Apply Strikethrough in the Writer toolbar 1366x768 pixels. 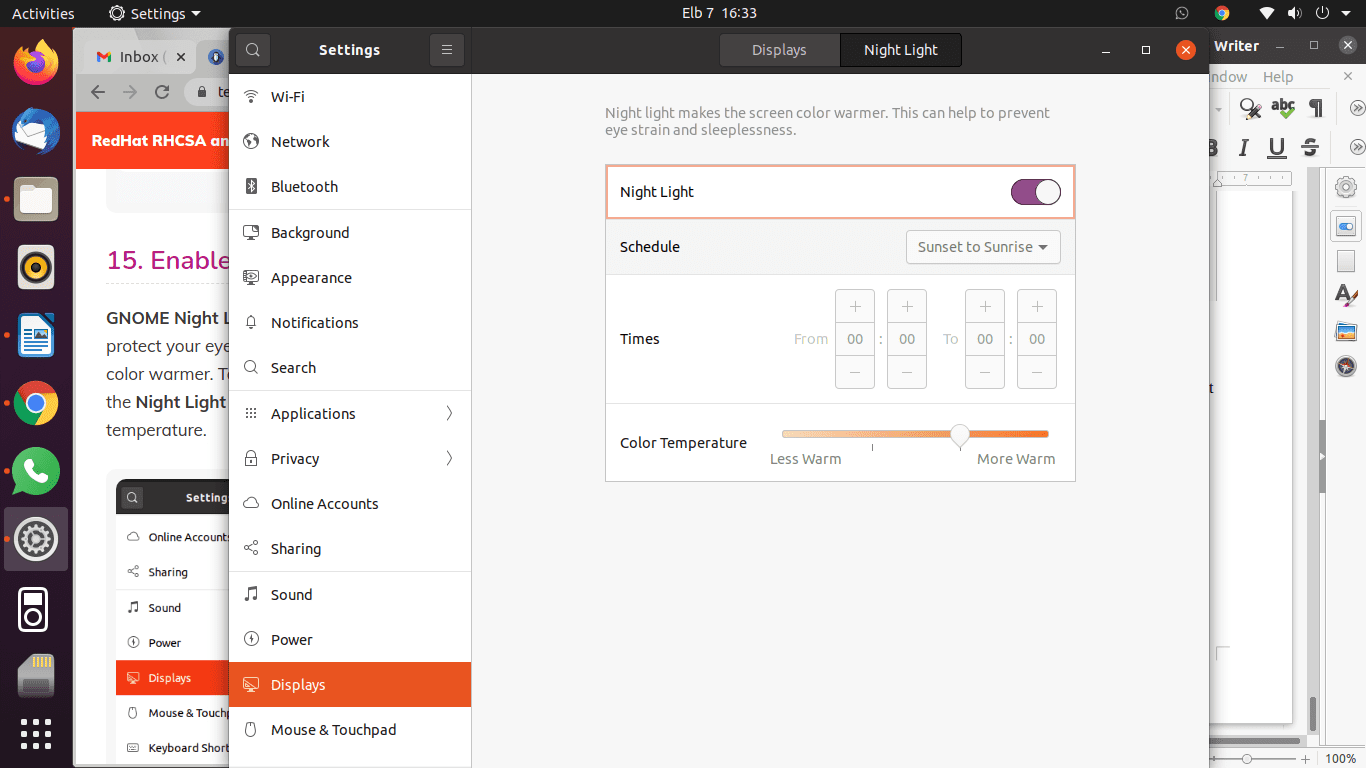tap(1310, 148)
